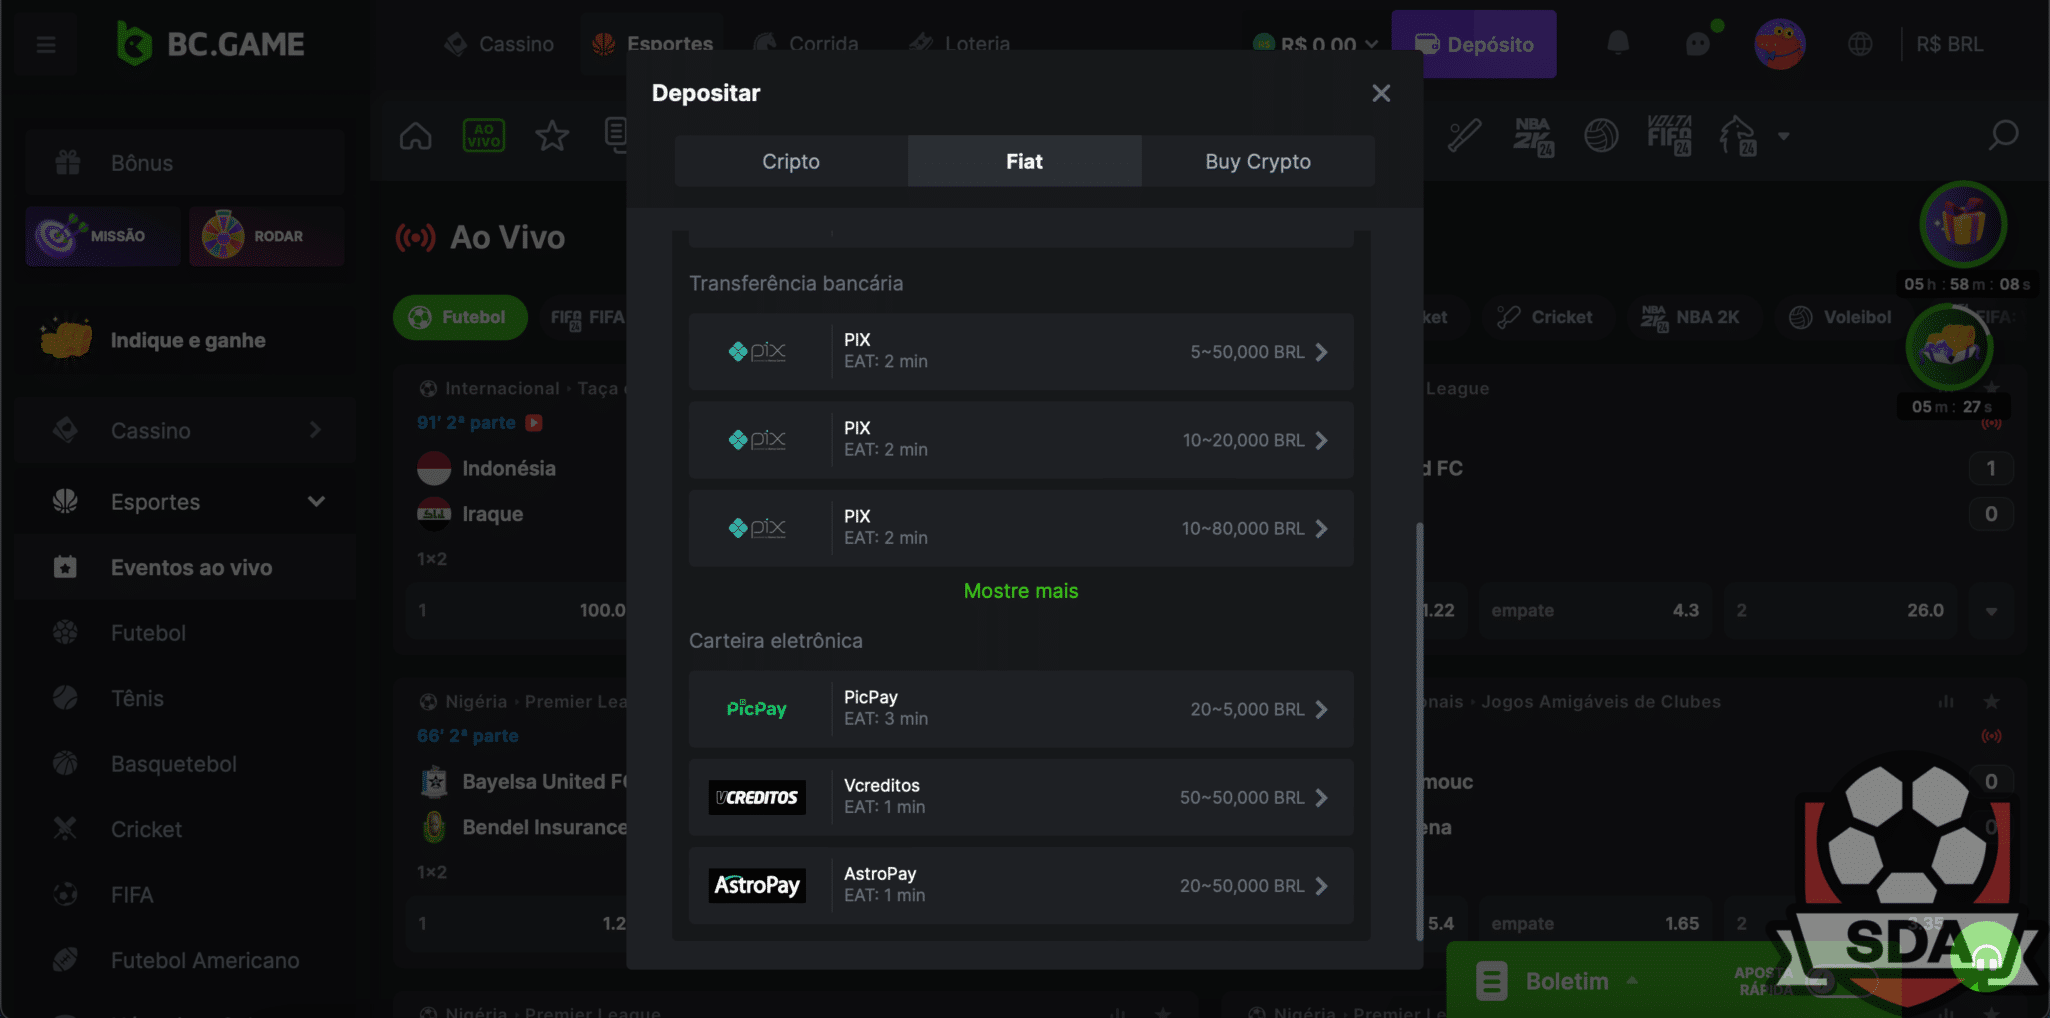Click the deposit dialog scrollbar
This screenshot has width=2050, height=1018.
[x=1419, y=730]
